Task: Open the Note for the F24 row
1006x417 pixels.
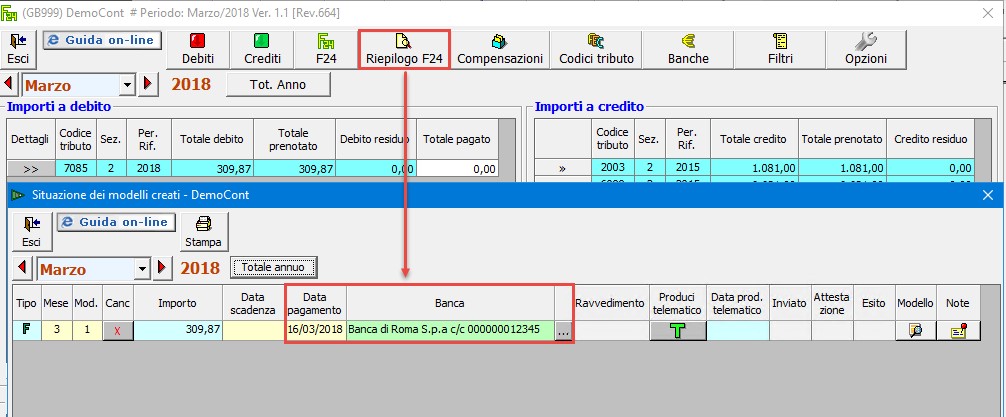Action: pyautogui.click(x=958, y=331)
